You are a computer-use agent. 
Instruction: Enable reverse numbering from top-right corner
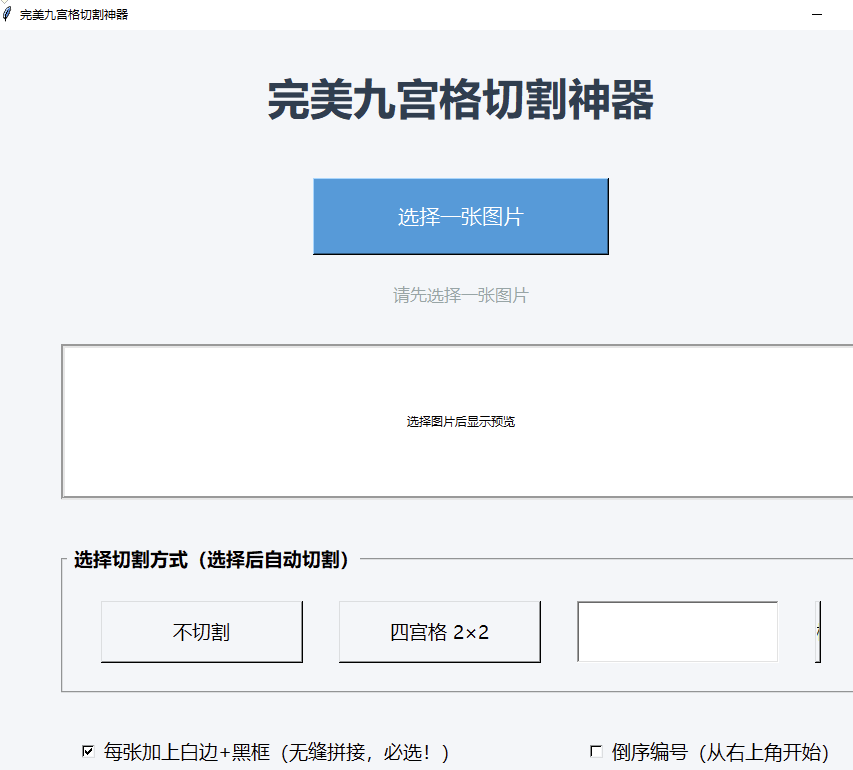click(x=596, y=752)
